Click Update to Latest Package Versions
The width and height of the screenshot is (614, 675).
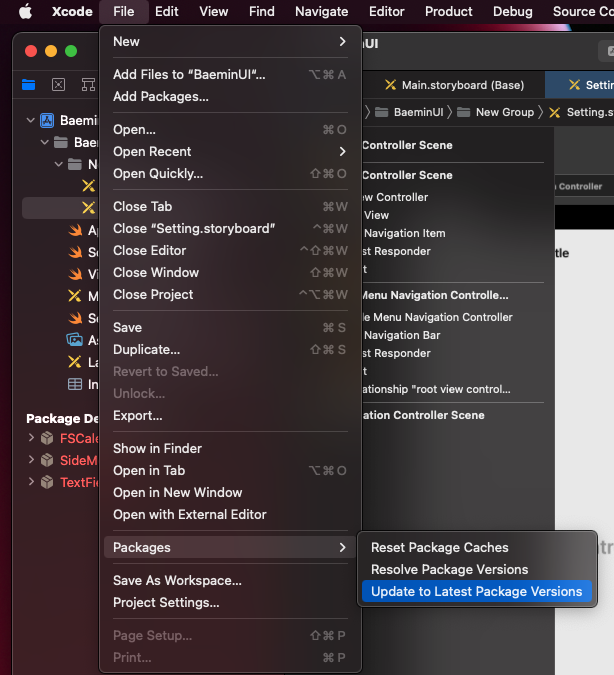[x=477, y=591]
